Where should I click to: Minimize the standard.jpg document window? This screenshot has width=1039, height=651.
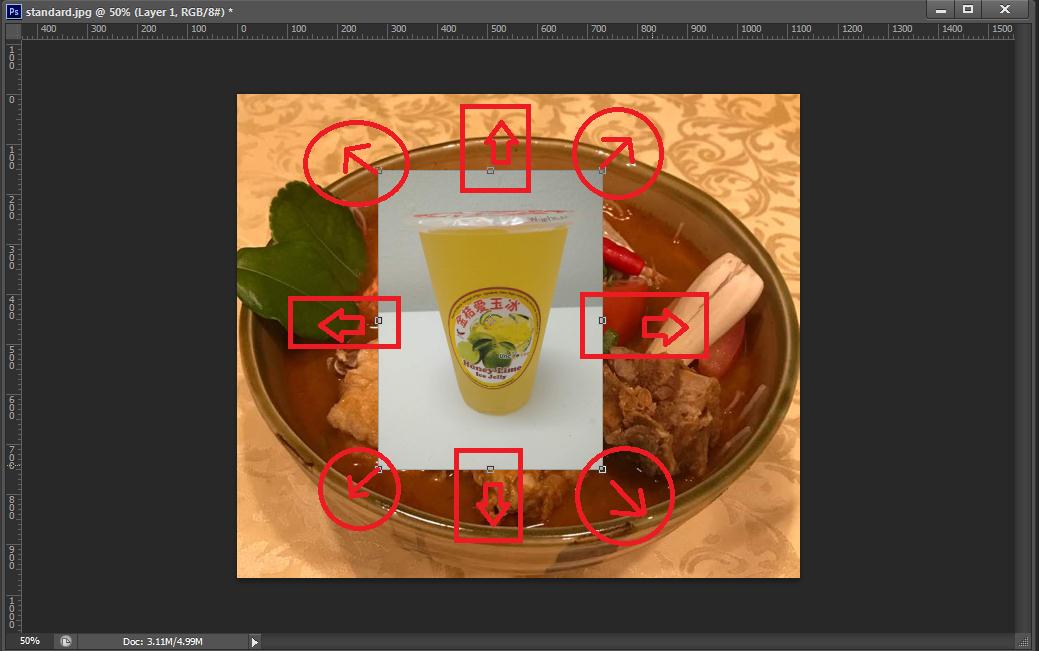pyautogui.click(x=940, y=9)
